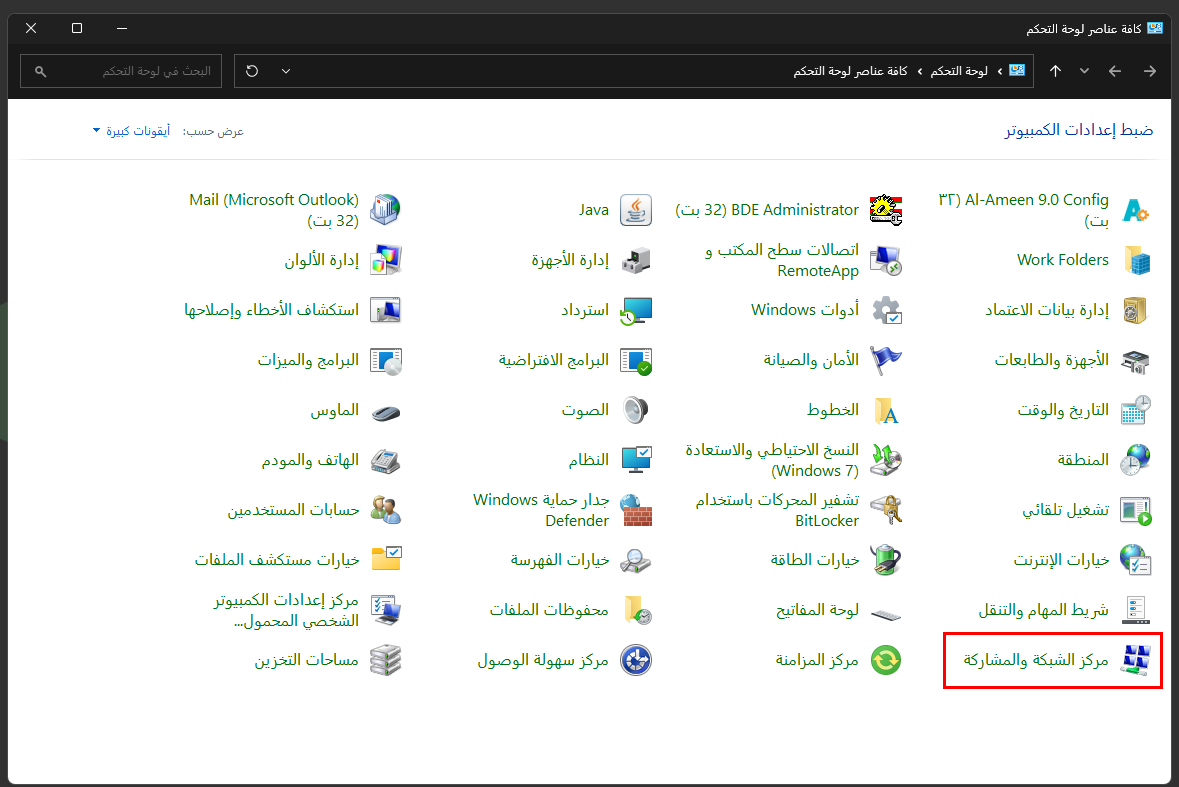The width and height of the screenshot is (1179, 787).
Task: Open the 'خيارات الطاقة' power options link
Action: pyautogui.click(x=815, y=560)
